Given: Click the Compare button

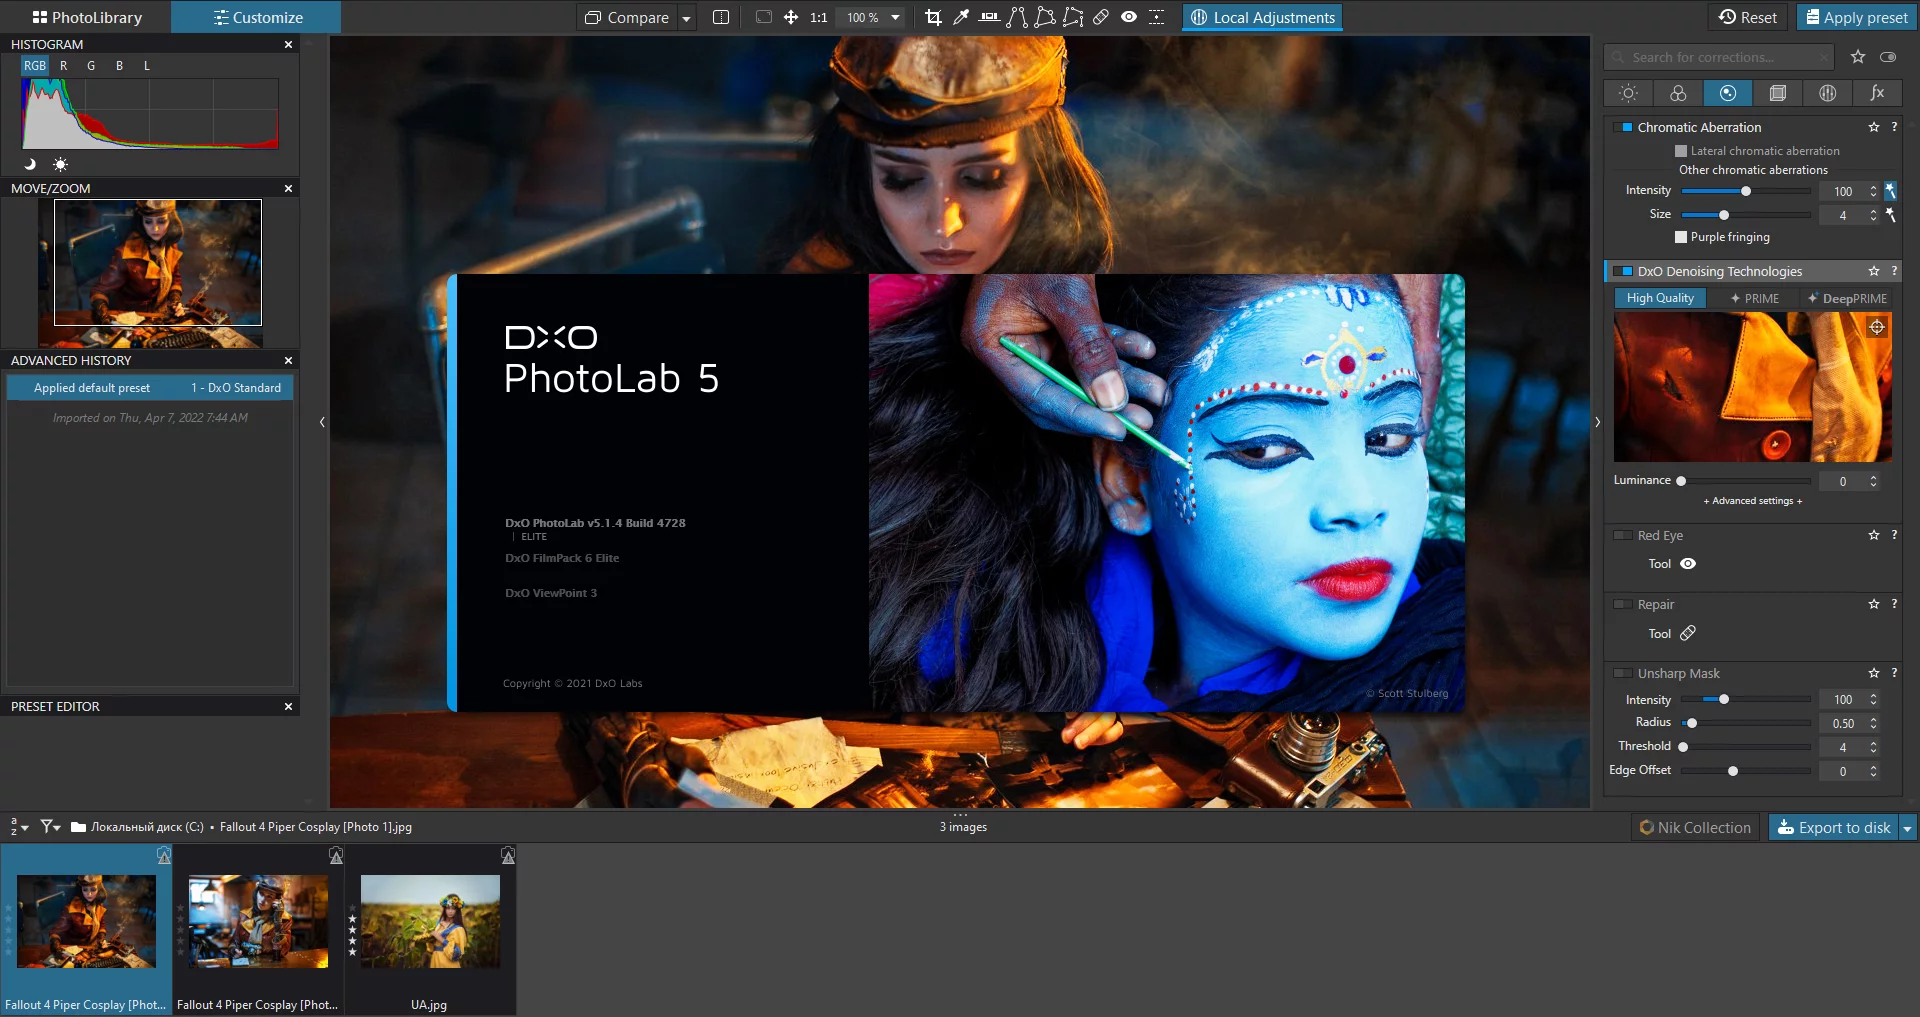Looking at the screenshot, I should click(627, 17).
